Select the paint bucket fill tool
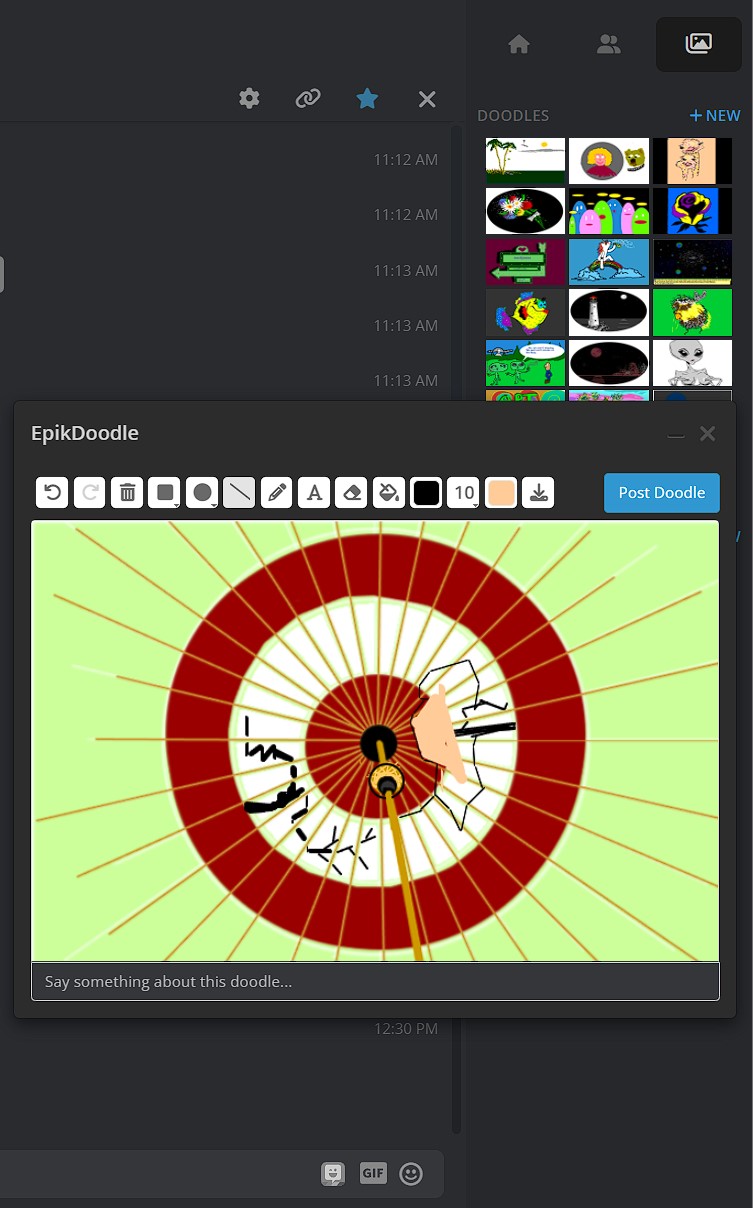 (389, 492)
